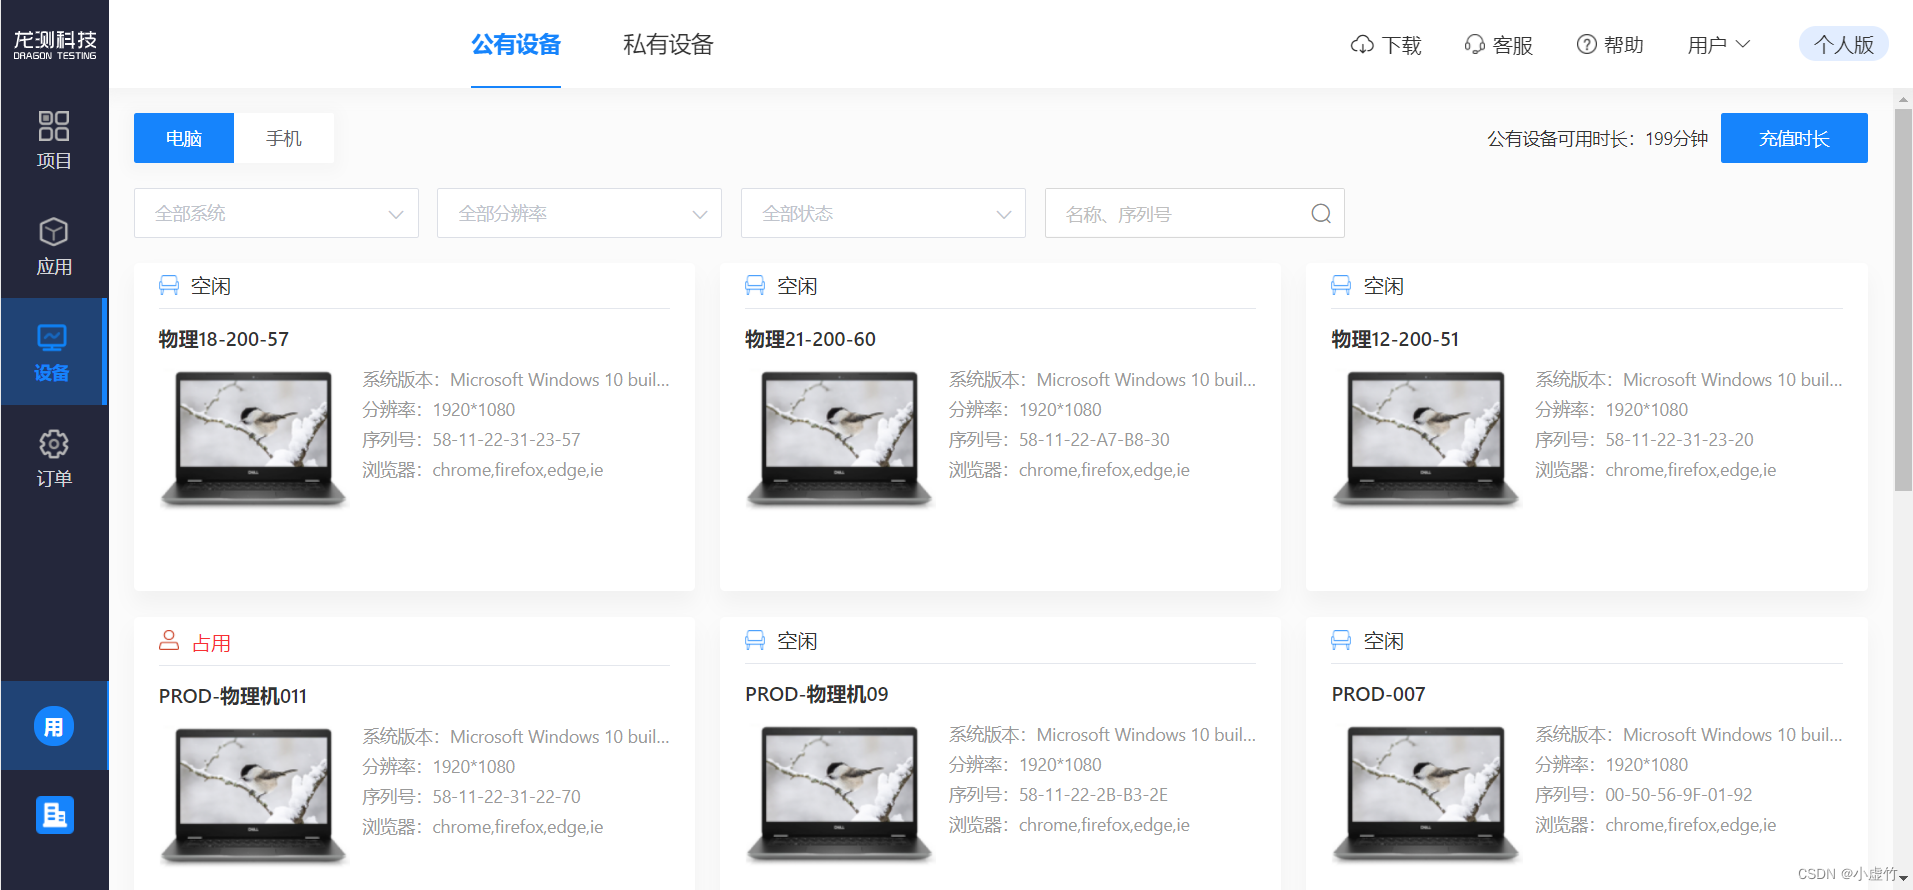Click device name PROD-007

click(x=1378, y=694)
